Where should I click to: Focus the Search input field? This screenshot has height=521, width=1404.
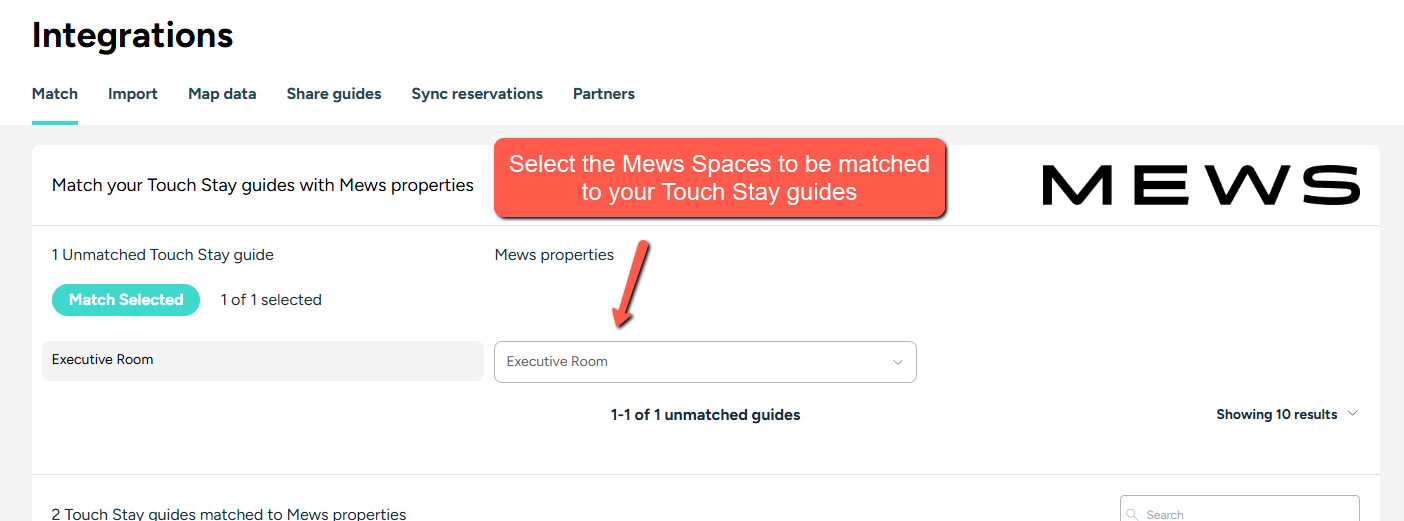click(1240, 508)
